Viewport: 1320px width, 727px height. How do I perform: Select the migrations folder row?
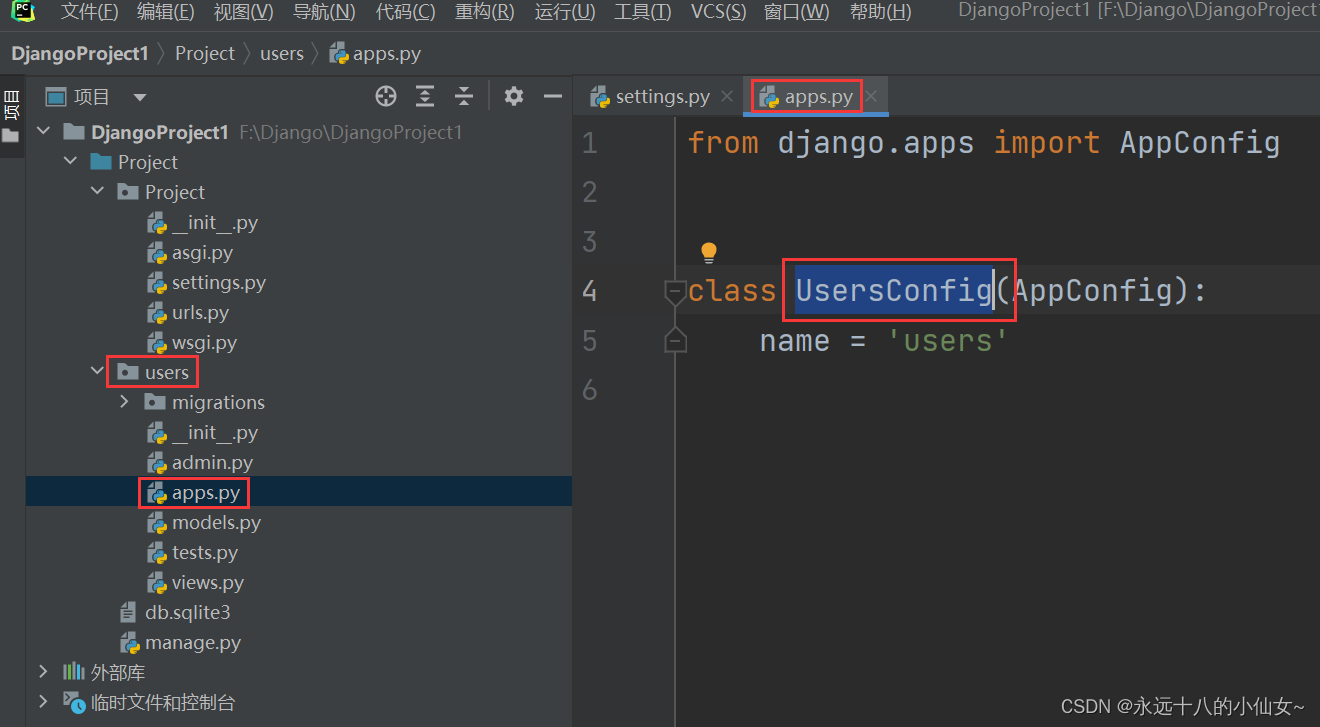[x=299, y=402]
